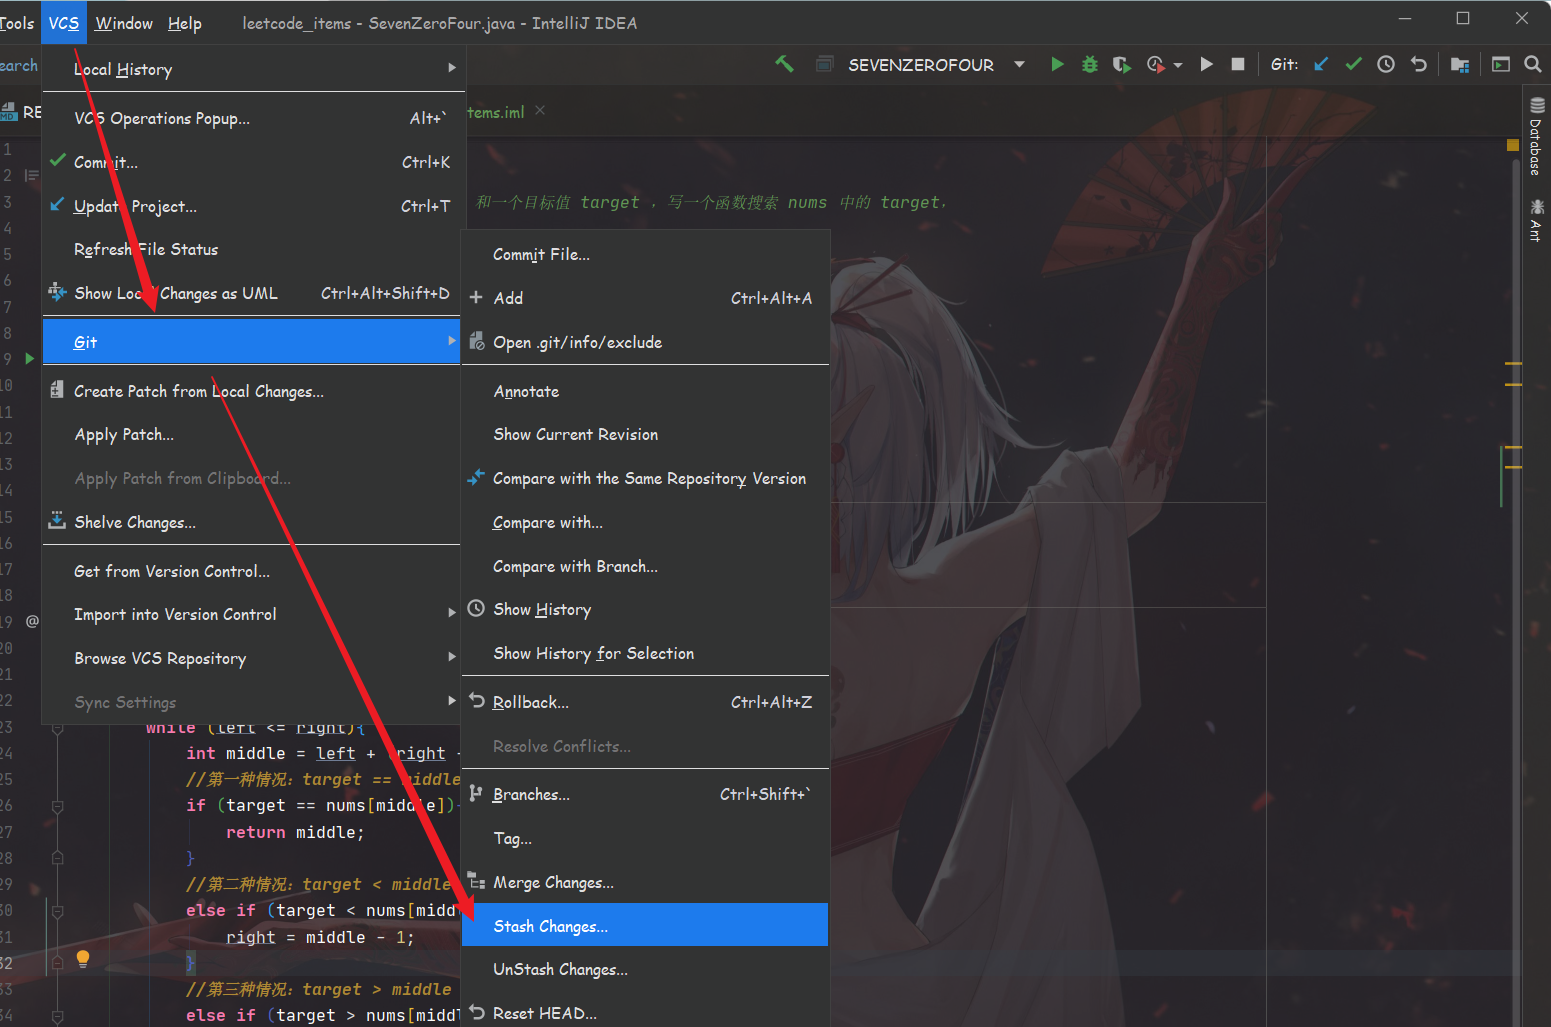The width and height of the screenshot is (1551, 1027).
Task: Collapse the fold marker beside 'if (target == nums[middle])'
Action: 58,806
